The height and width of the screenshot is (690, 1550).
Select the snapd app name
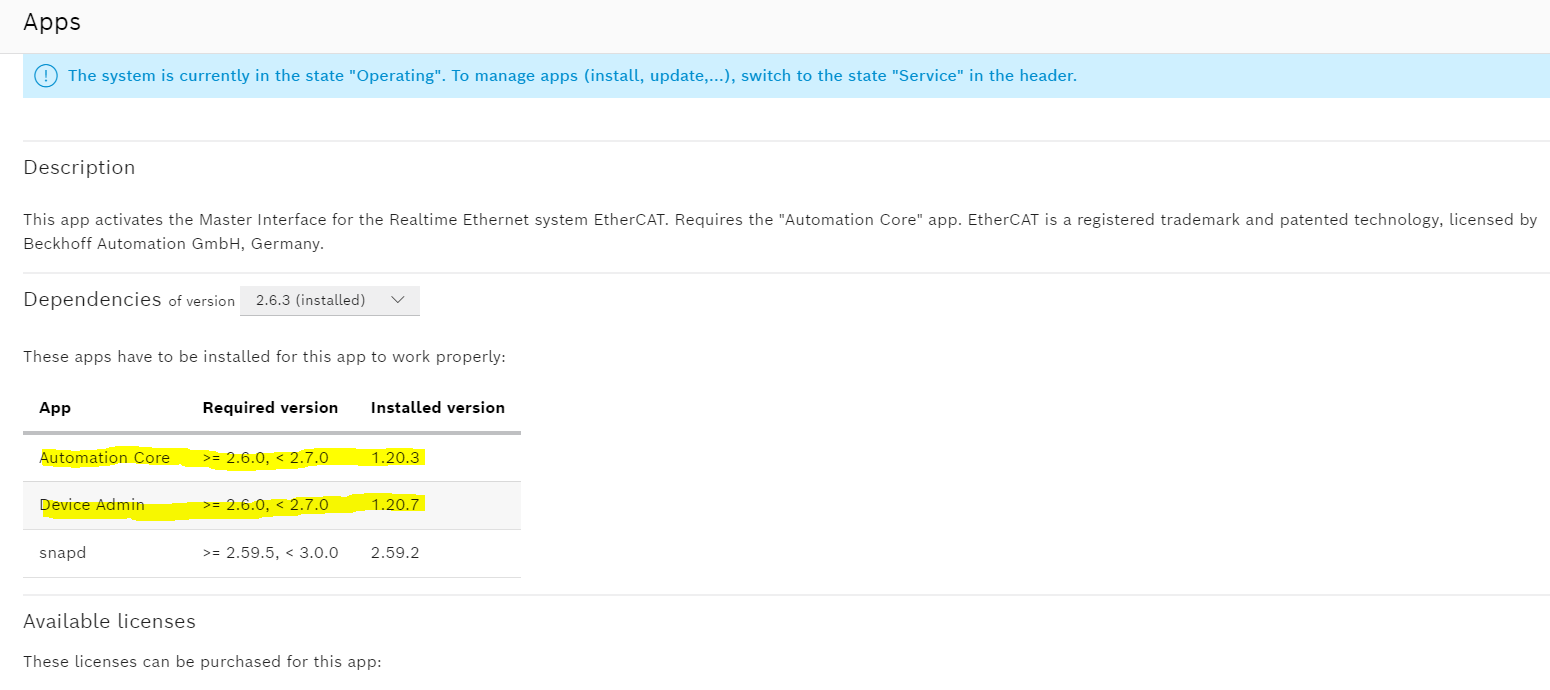click(x=62, y=552)
